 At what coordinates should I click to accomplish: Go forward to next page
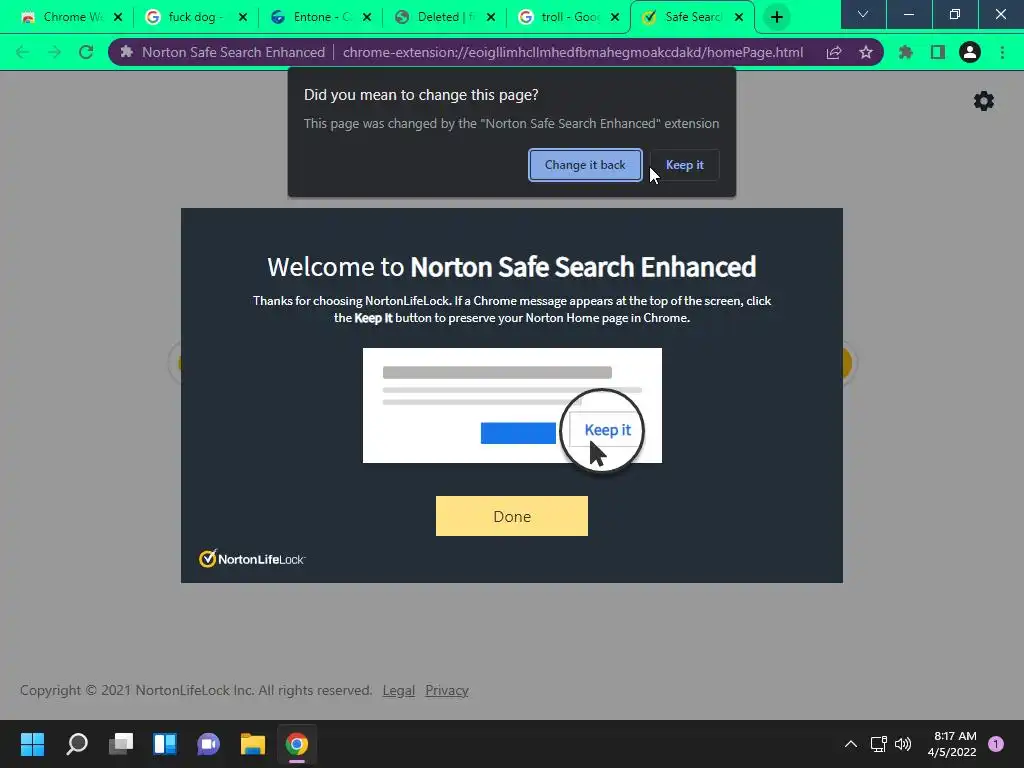[x=54, y=52]
